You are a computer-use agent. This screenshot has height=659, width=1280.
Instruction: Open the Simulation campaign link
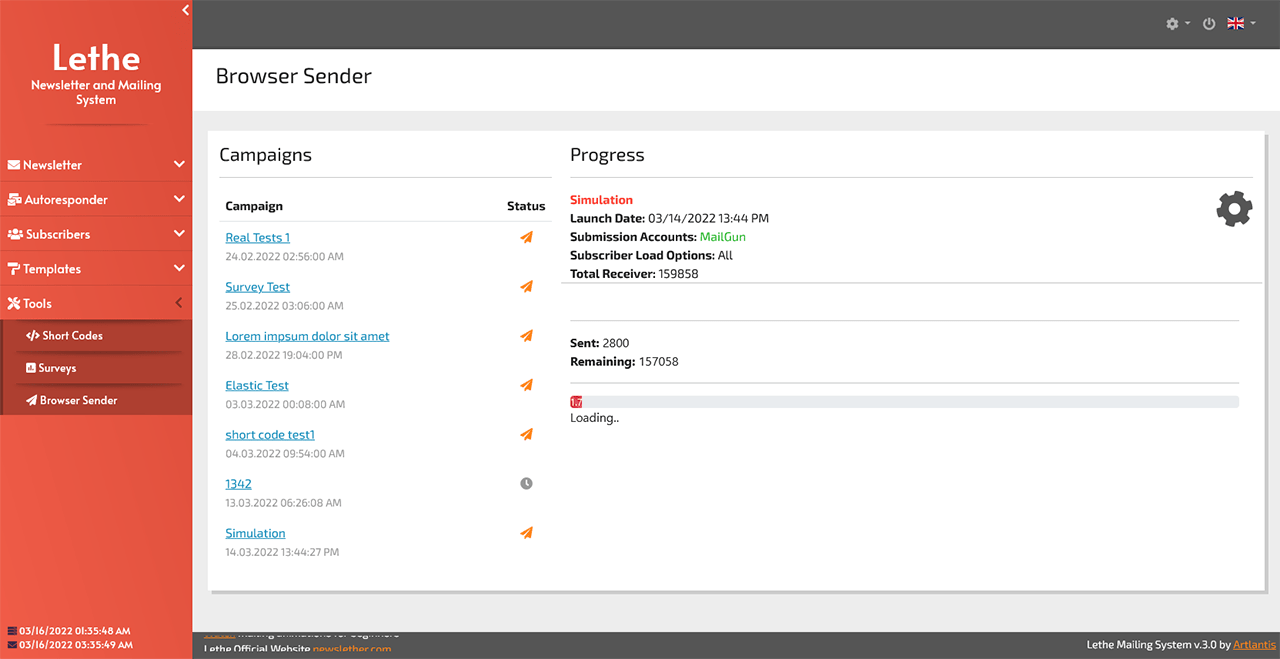pyautogui.click(x=255, y=533)
